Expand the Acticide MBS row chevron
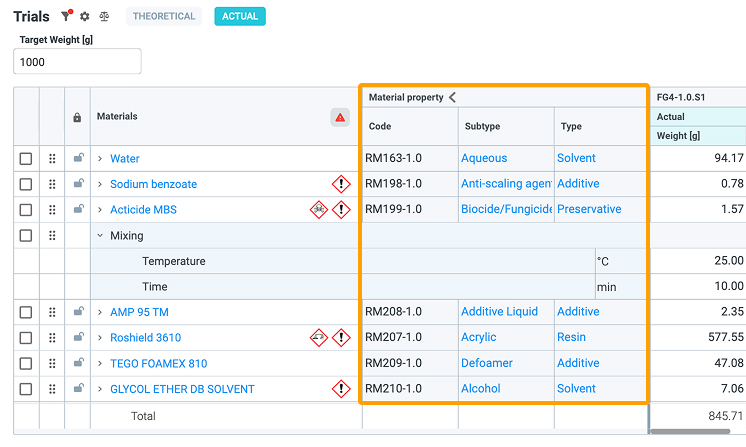746x447 pixels. pos(100,210)
